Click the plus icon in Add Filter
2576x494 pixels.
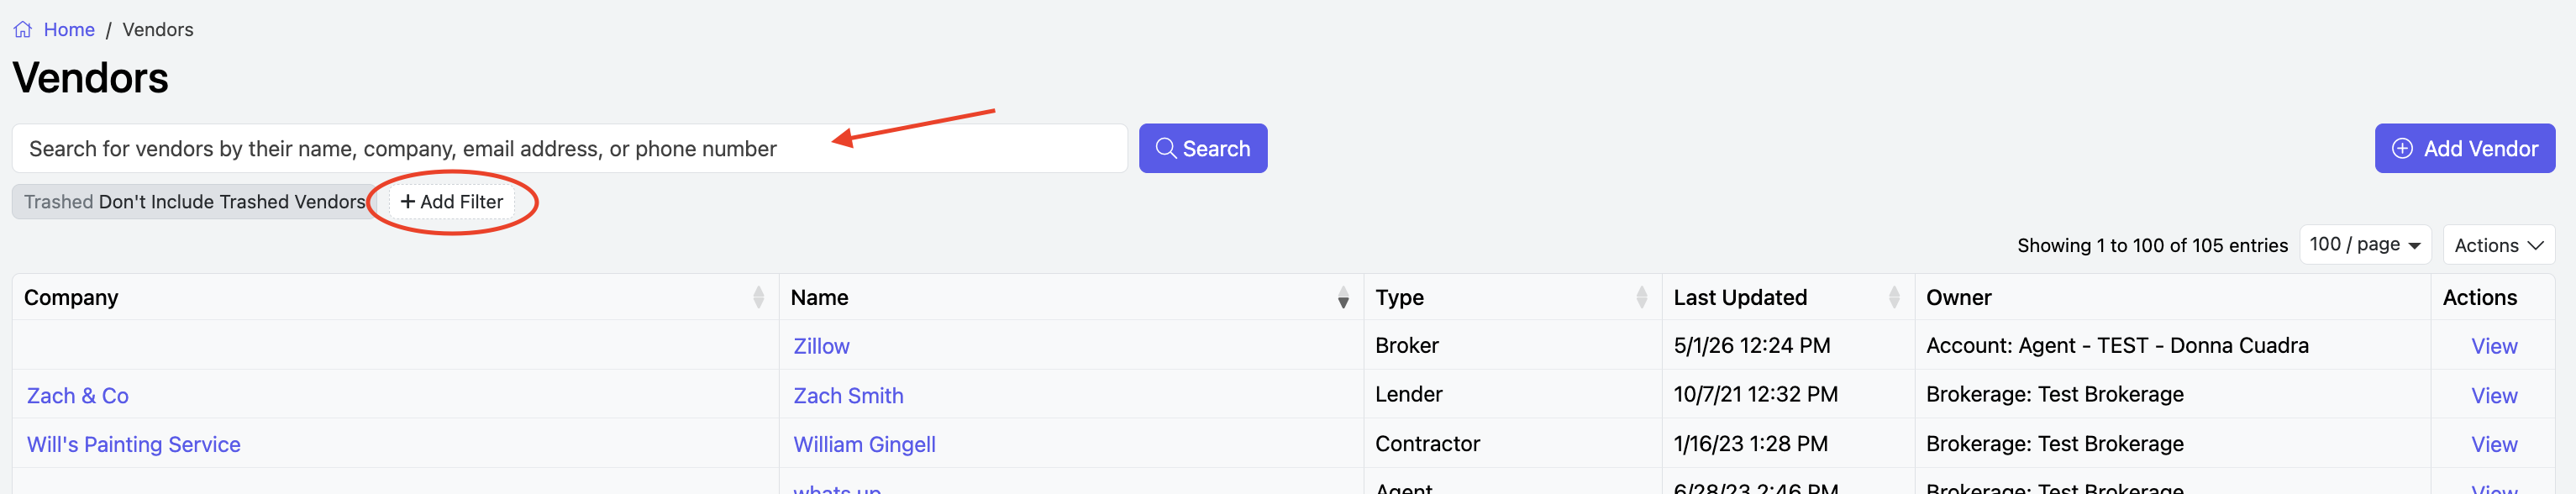tap(408, 202)
